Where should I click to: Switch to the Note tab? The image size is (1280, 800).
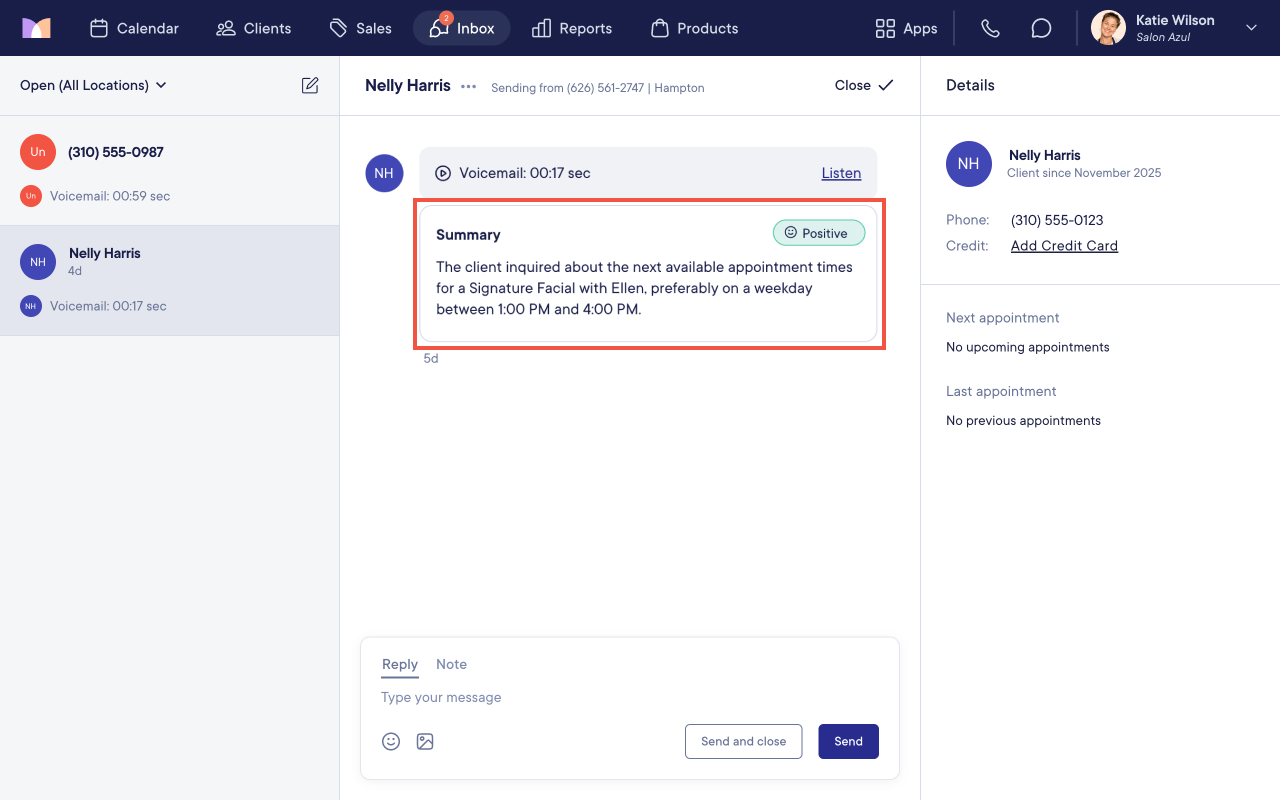click(451, 664)
